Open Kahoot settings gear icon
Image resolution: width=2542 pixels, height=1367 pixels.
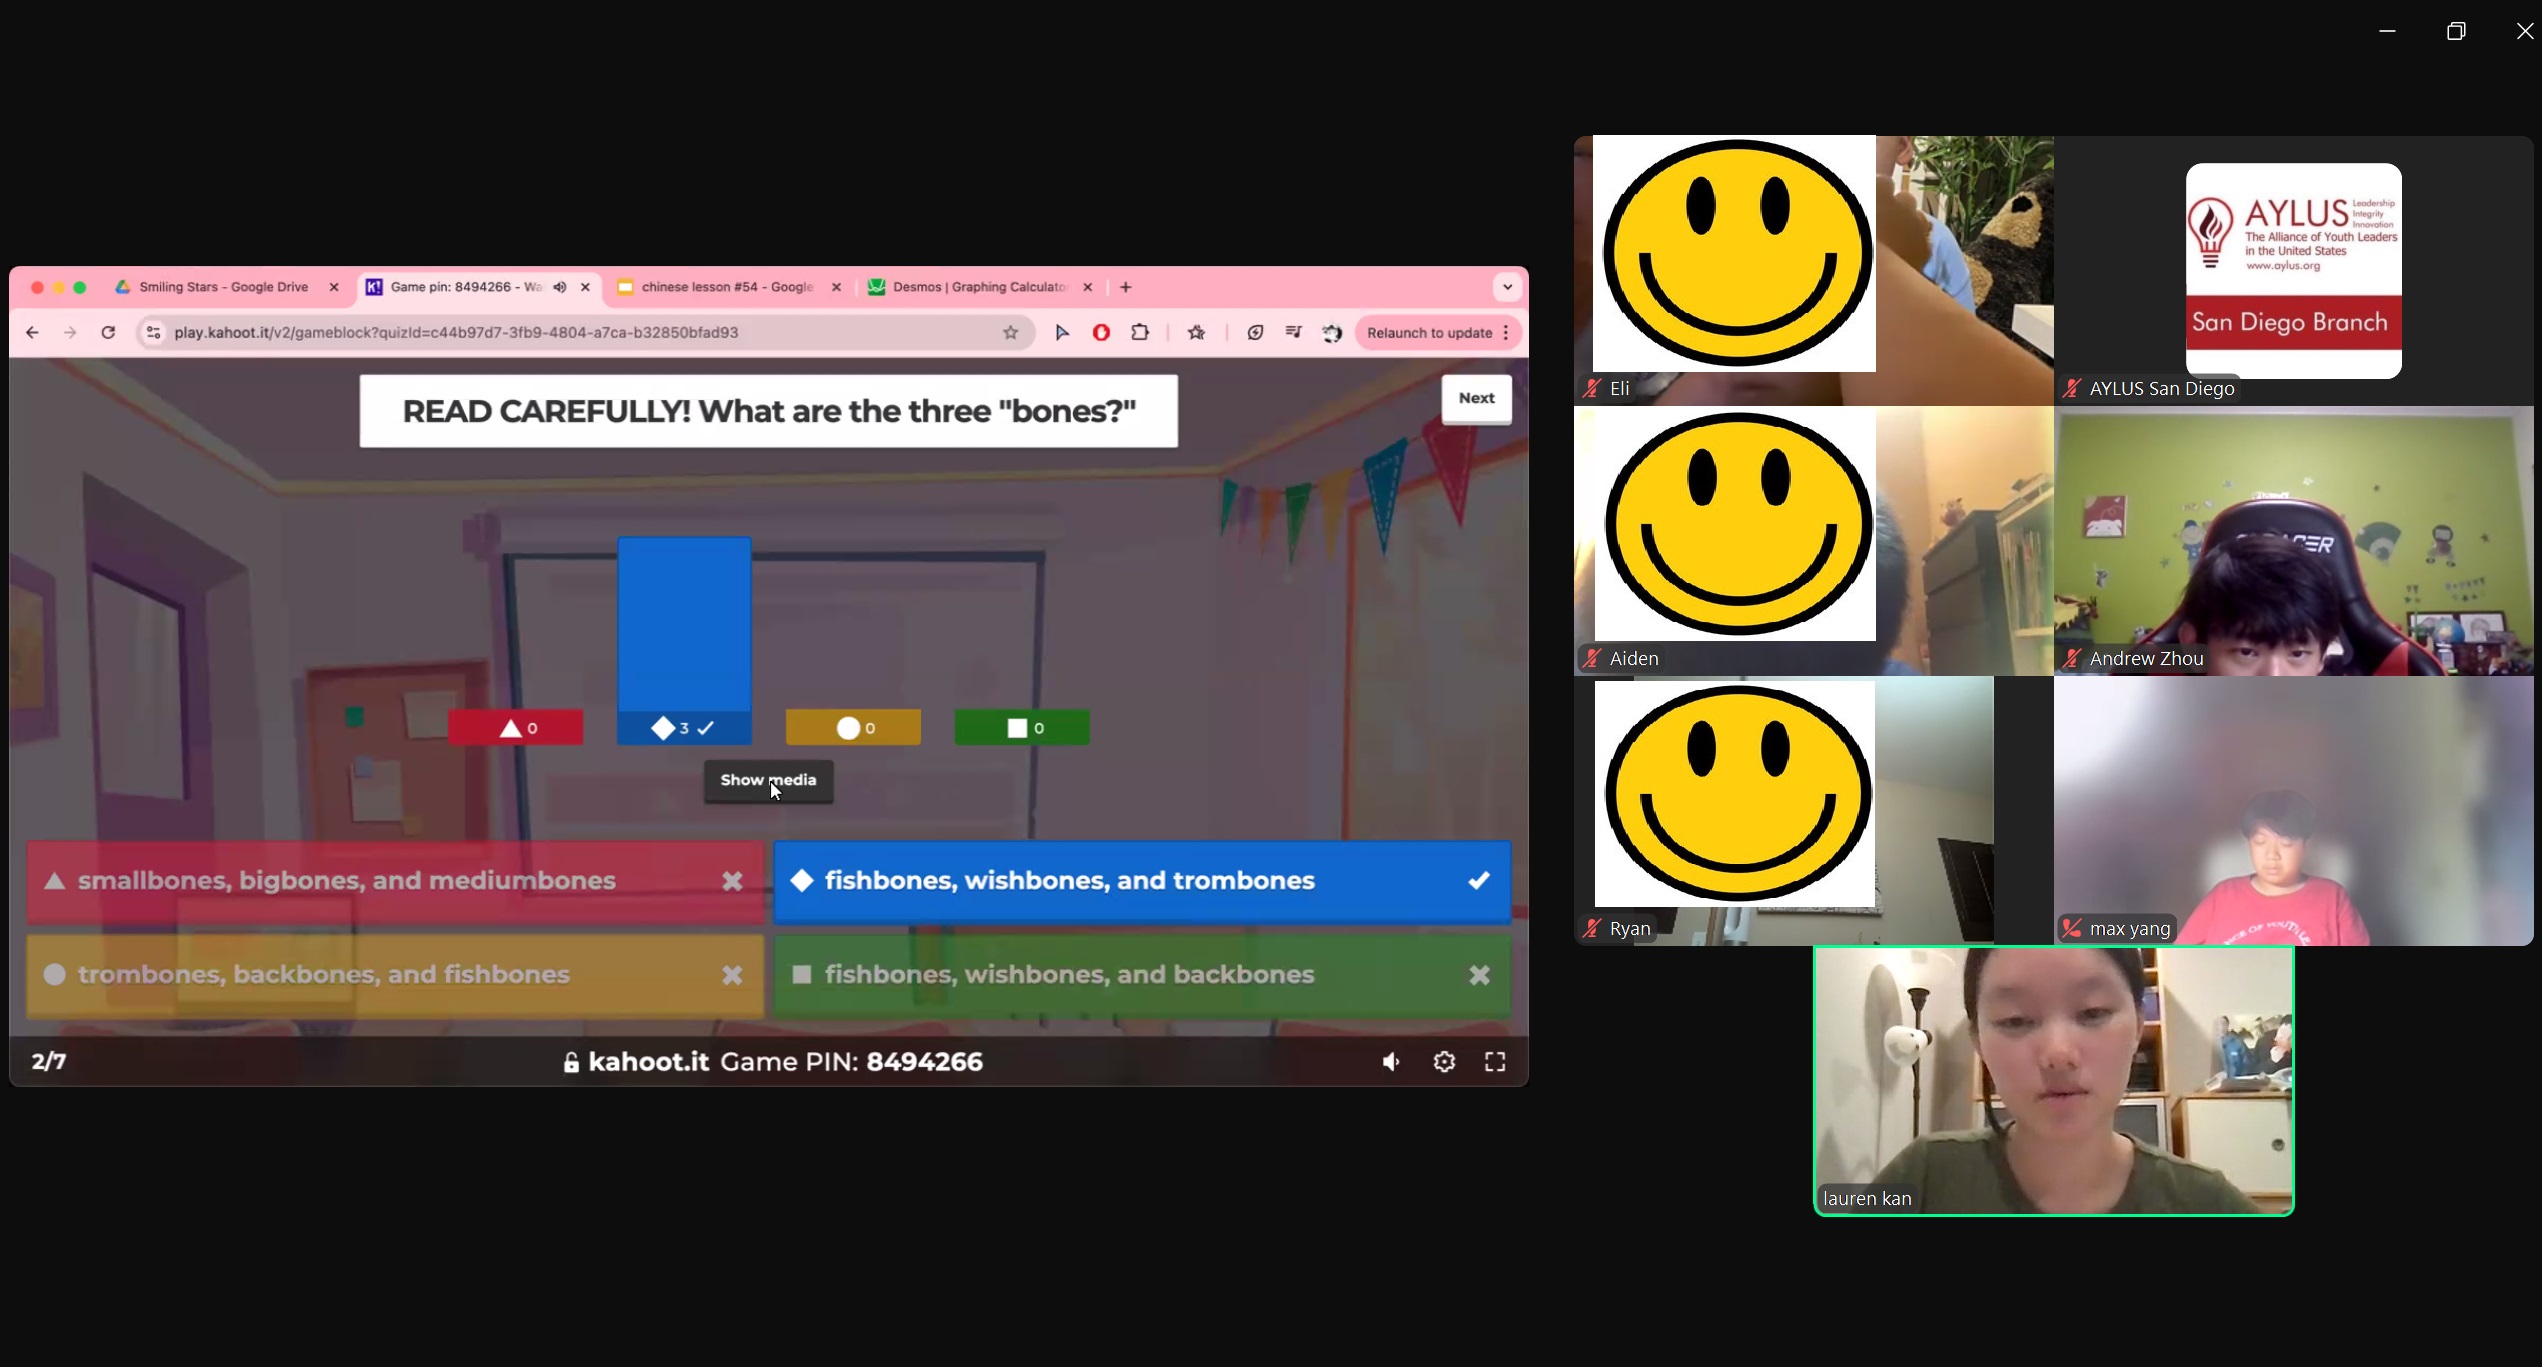click(1444, 1062)
